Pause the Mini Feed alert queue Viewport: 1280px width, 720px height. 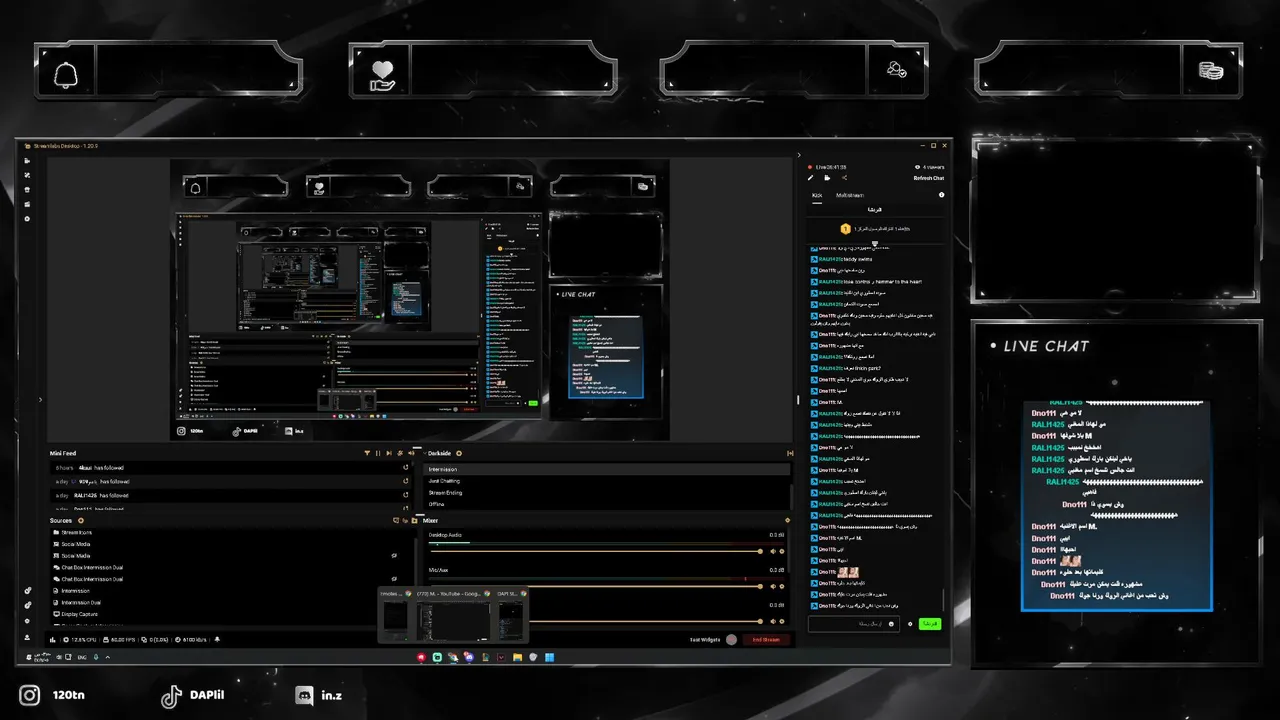coord(378,453)
